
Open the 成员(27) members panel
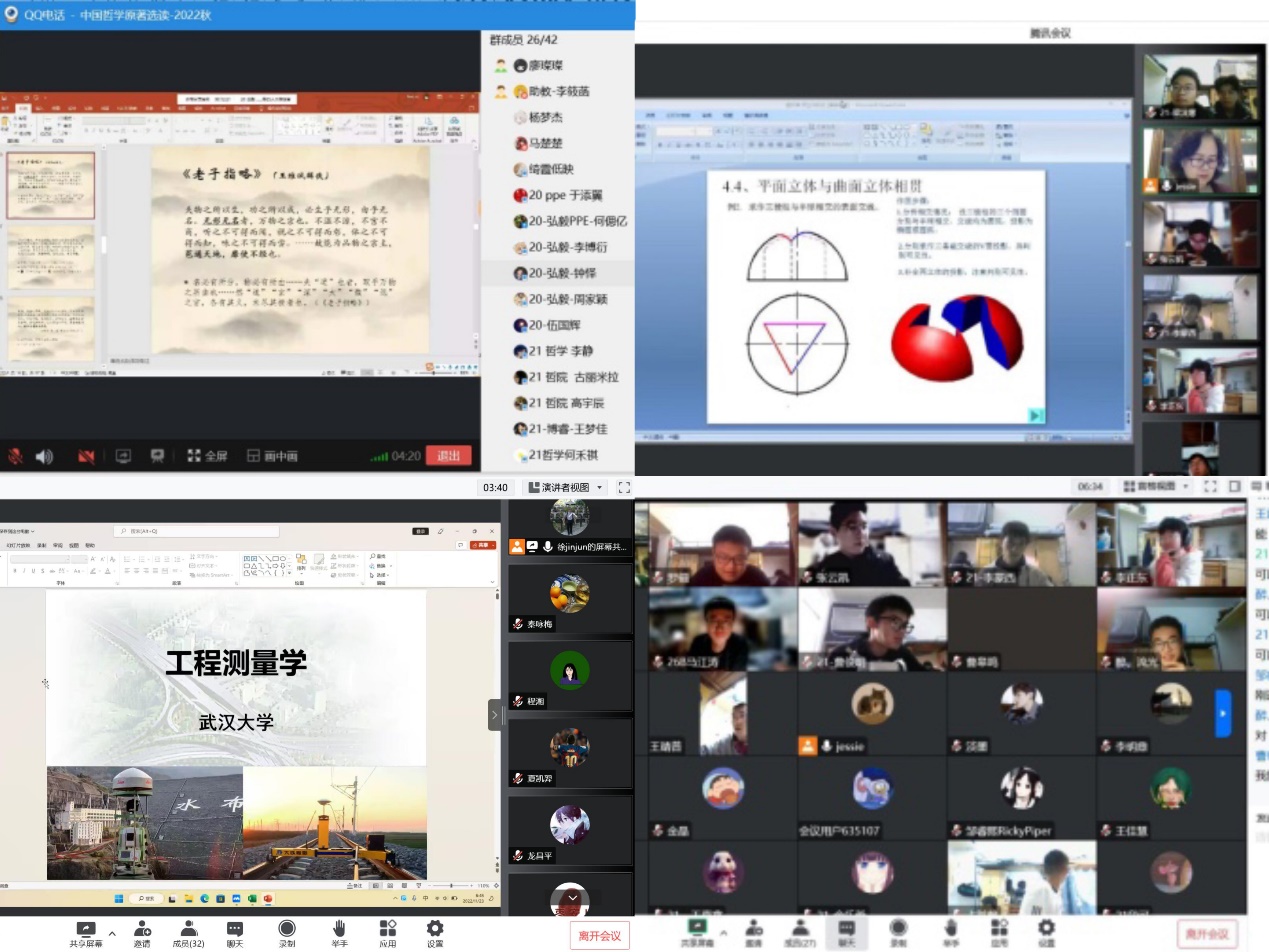point(799,933)
